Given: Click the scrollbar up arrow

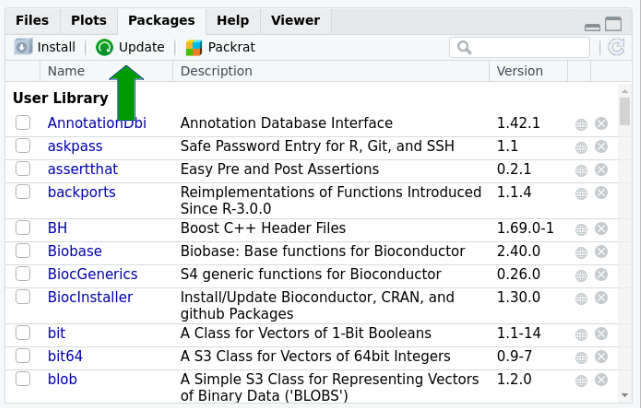Looking at the screenshot, I should pos(624,91).
